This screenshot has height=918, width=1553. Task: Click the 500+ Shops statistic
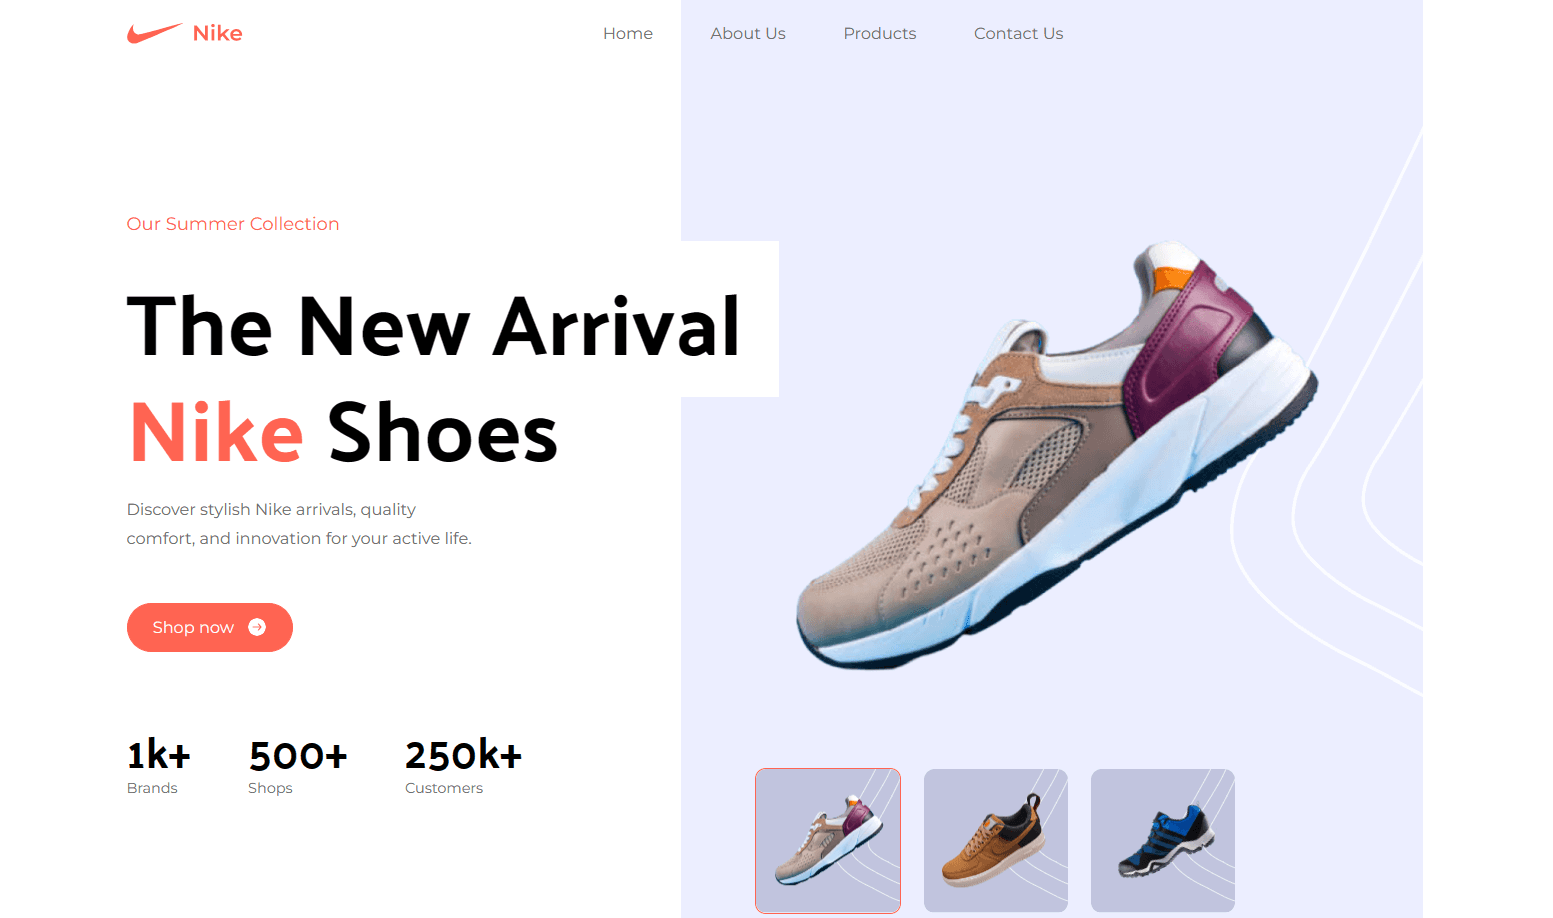(298, 766)
